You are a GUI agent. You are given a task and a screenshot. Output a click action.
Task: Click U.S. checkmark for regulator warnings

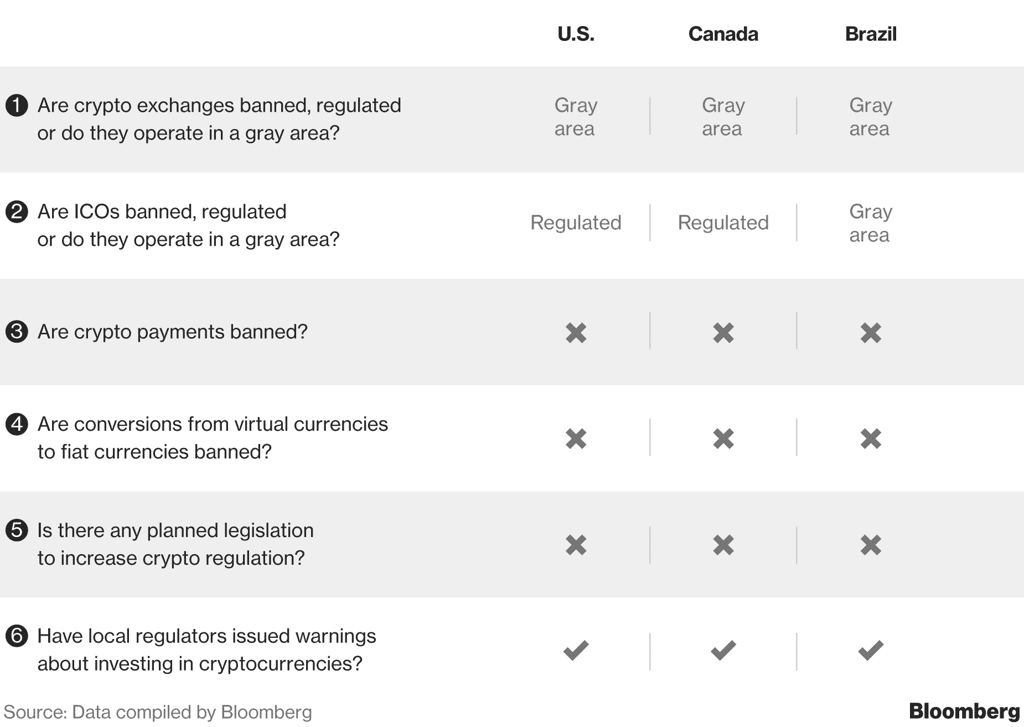point(576,650)
